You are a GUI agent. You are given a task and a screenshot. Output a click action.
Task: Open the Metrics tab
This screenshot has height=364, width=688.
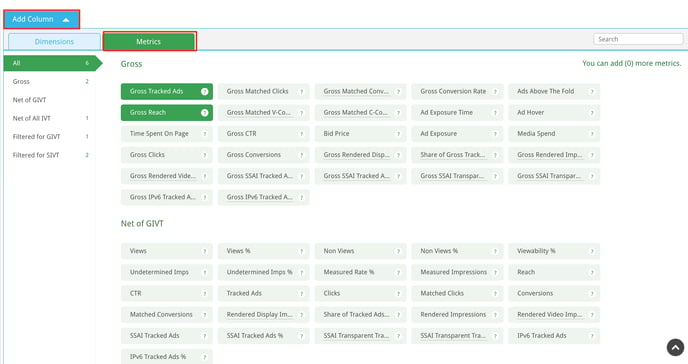coord(150,41)
